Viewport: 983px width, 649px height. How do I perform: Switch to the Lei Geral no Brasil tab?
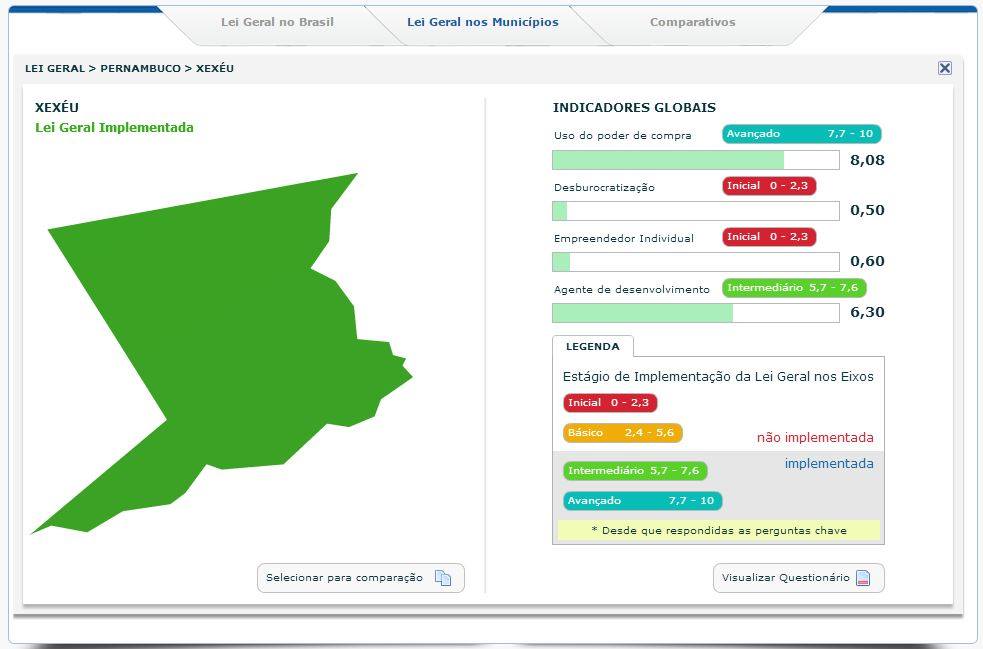tap(277, 22)
